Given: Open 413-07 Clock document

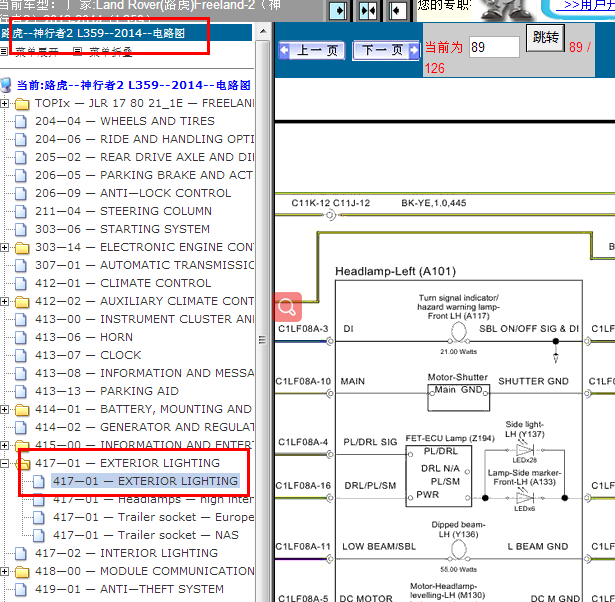Looking at the screenshot, I should click(88, 355).
